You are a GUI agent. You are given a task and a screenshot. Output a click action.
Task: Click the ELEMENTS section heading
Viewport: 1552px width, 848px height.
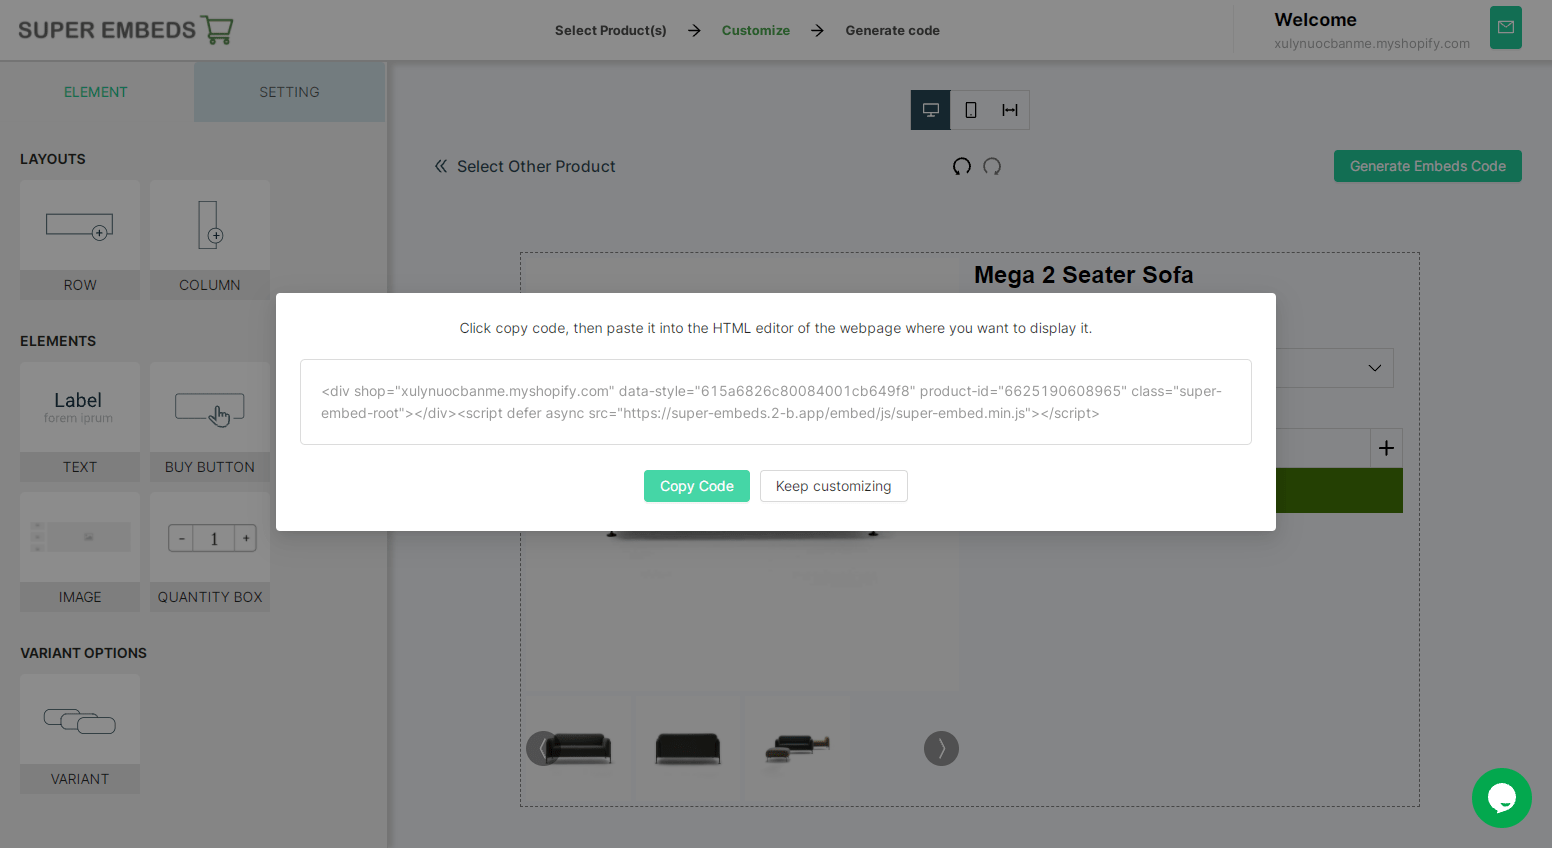click(58, 341)
